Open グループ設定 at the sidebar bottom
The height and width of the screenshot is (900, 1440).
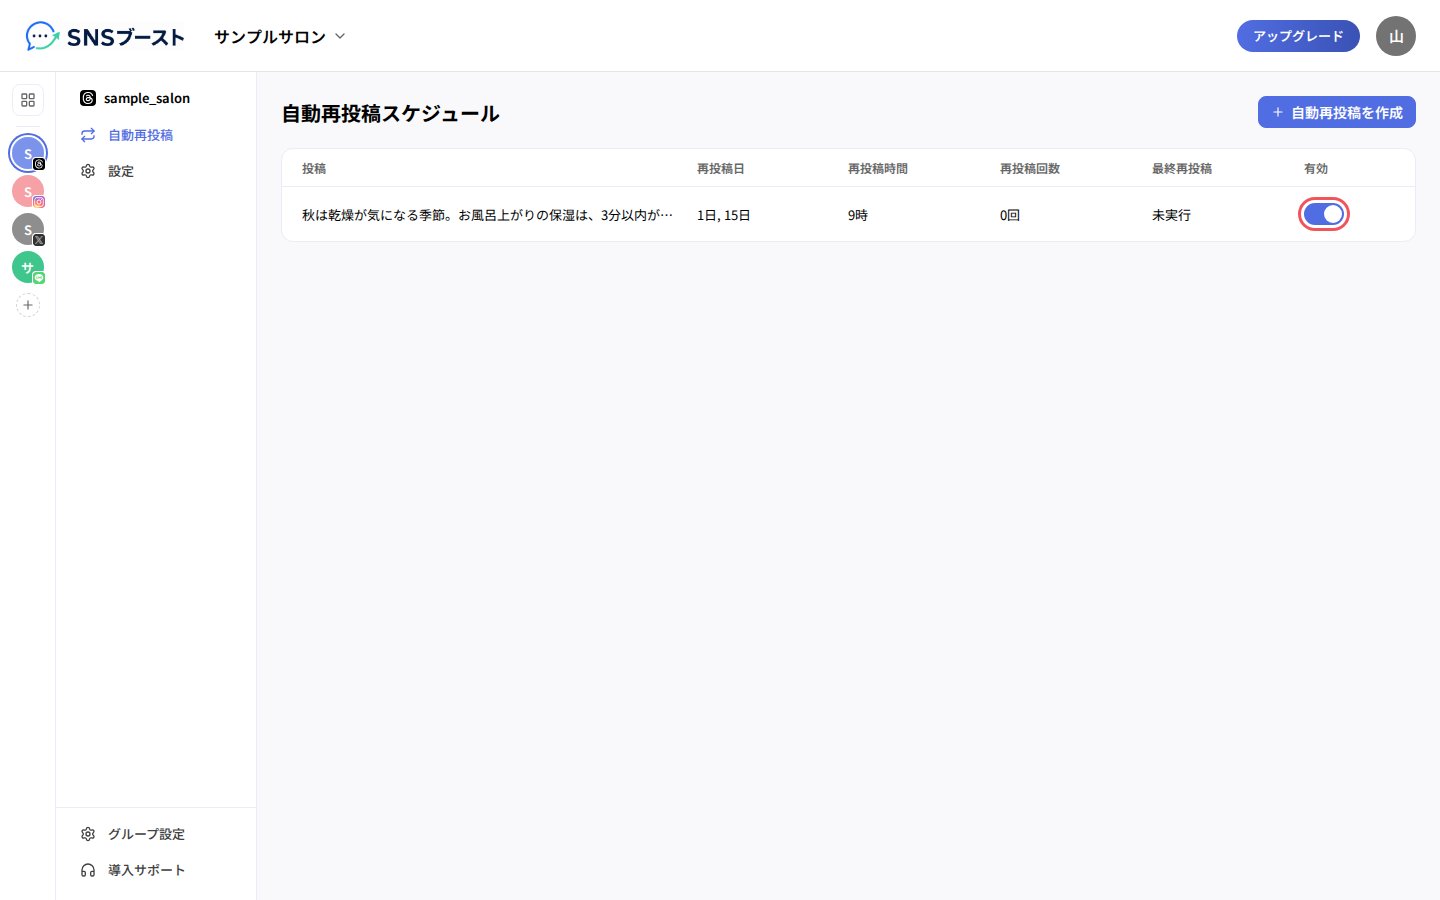click(x=133, y=834)
